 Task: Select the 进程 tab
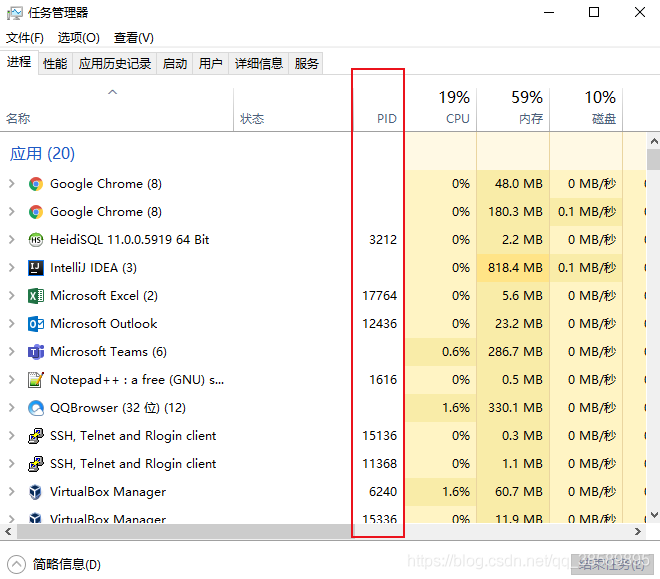point(19,62)
